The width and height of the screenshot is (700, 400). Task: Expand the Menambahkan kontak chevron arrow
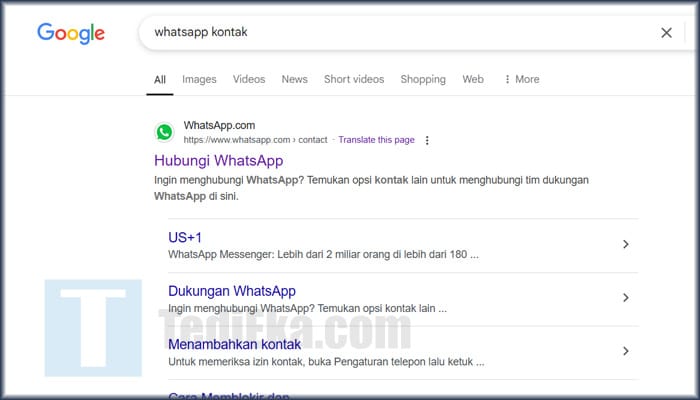pyautogui.click(x=626, y=351)
